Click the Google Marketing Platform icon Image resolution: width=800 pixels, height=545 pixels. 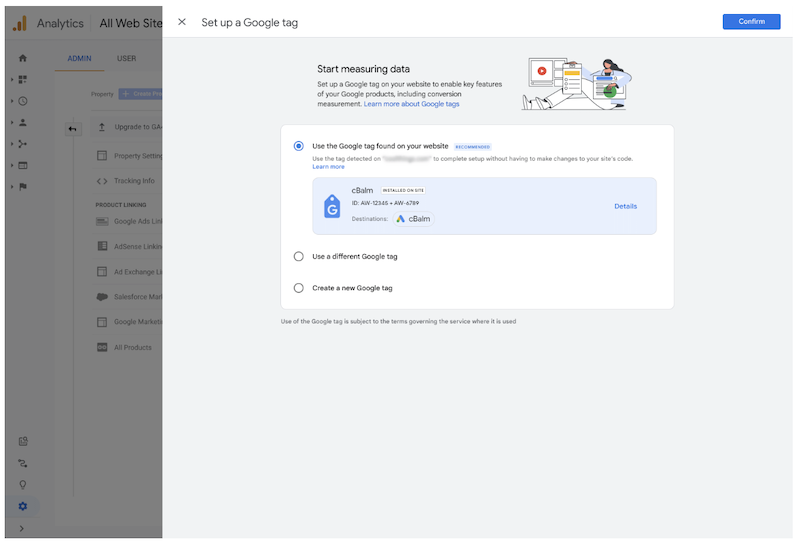102,322
